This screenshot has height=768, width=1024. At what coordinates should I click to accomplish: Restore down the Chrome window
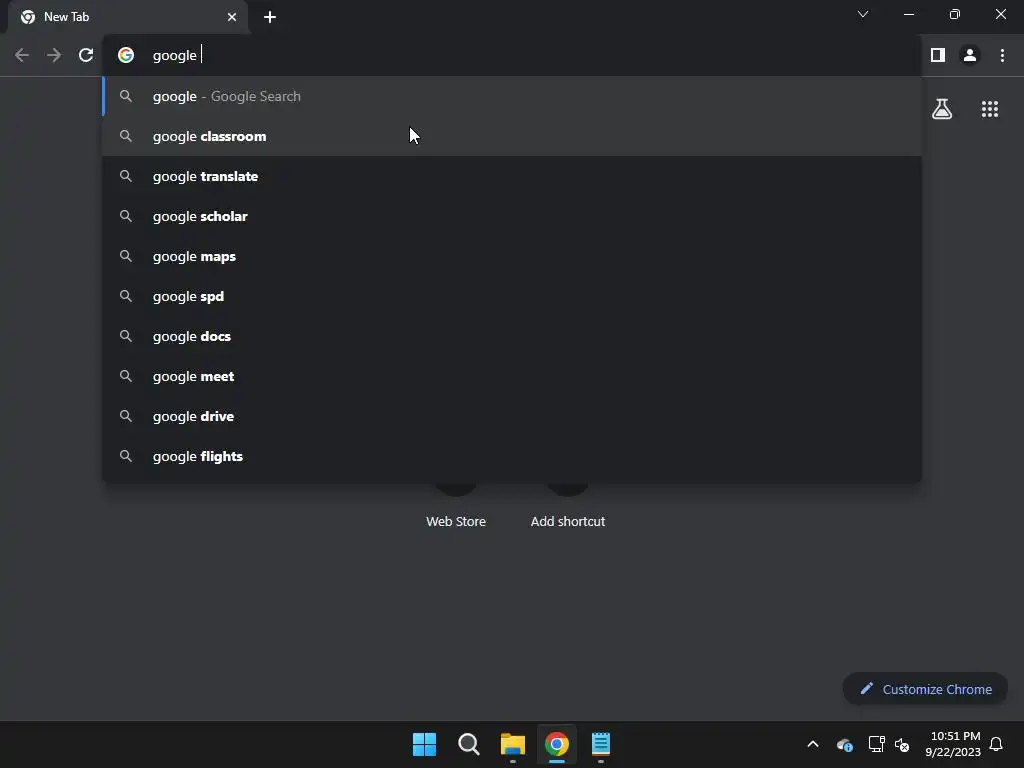[955, 14]
